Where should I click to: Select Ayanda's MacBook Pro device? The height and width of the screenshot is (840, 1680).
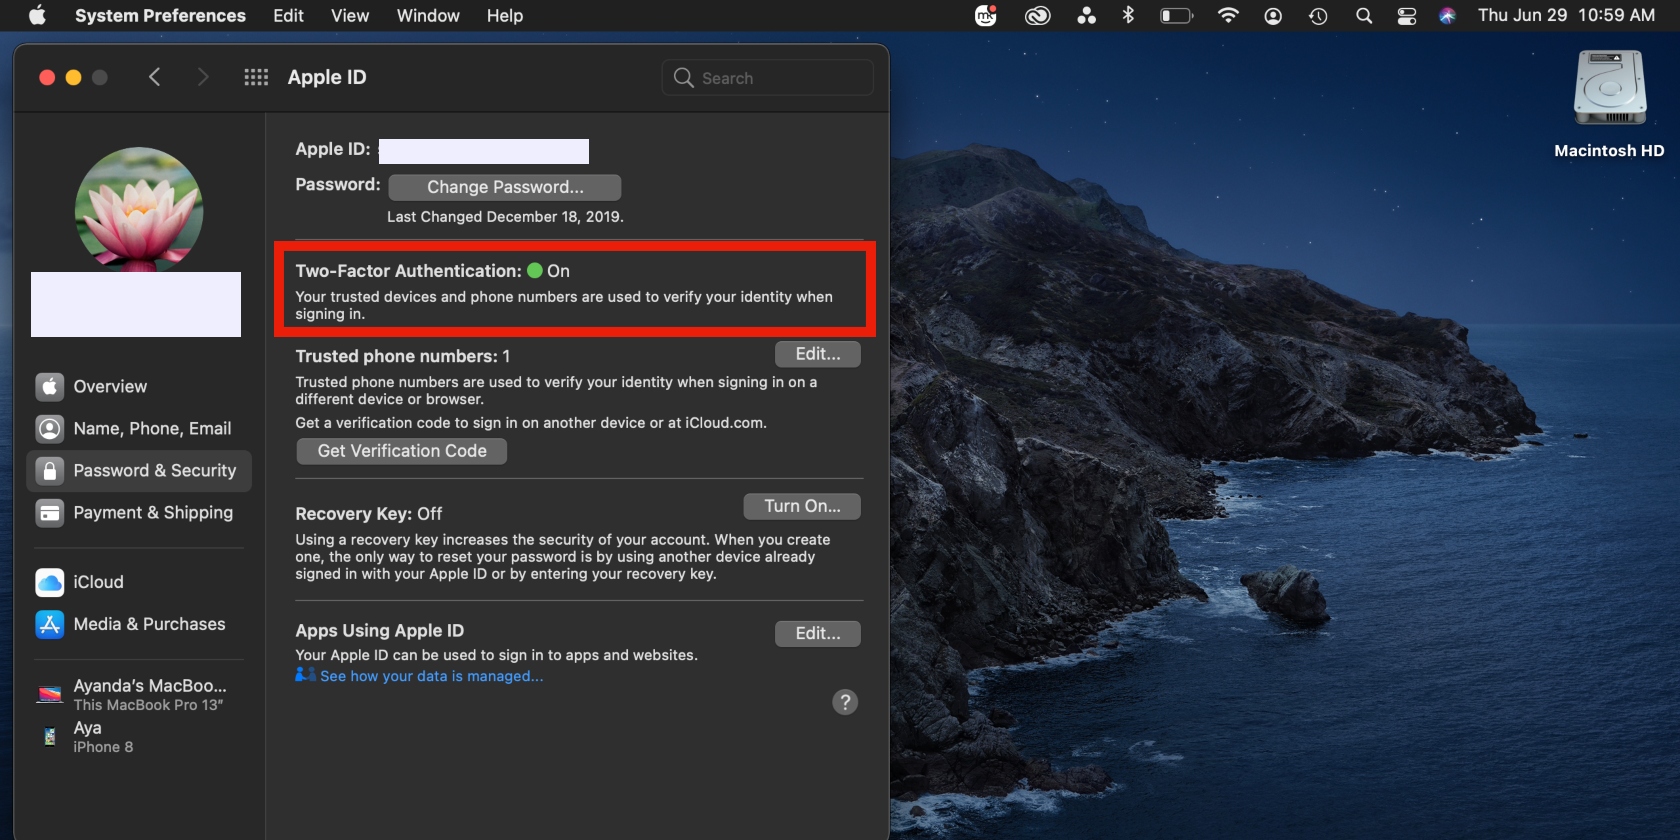pos(139,694)
